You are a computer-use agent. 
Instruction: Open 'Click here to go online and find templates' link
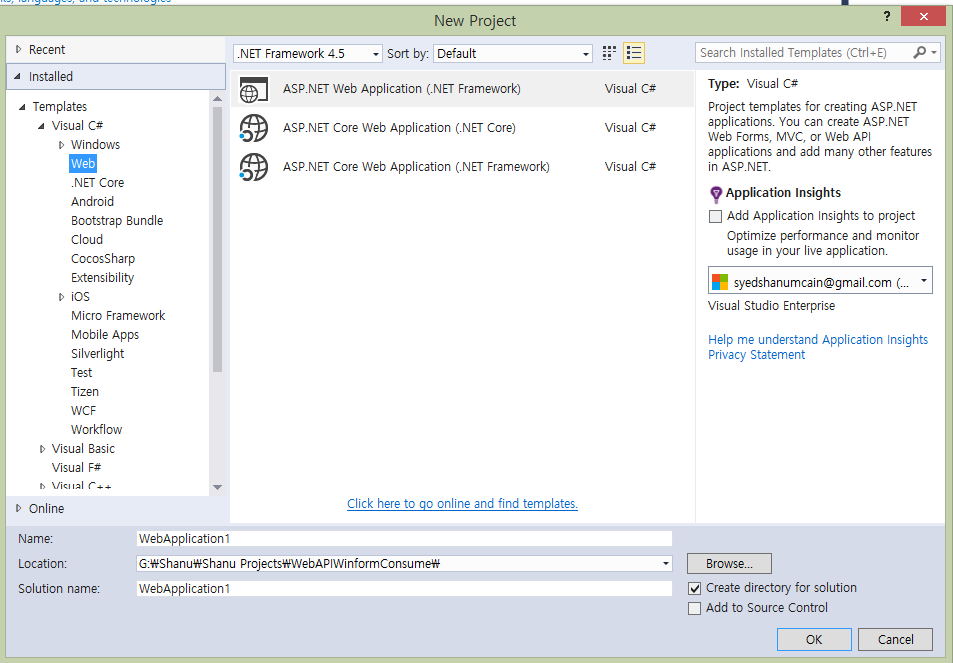point(462,504)
